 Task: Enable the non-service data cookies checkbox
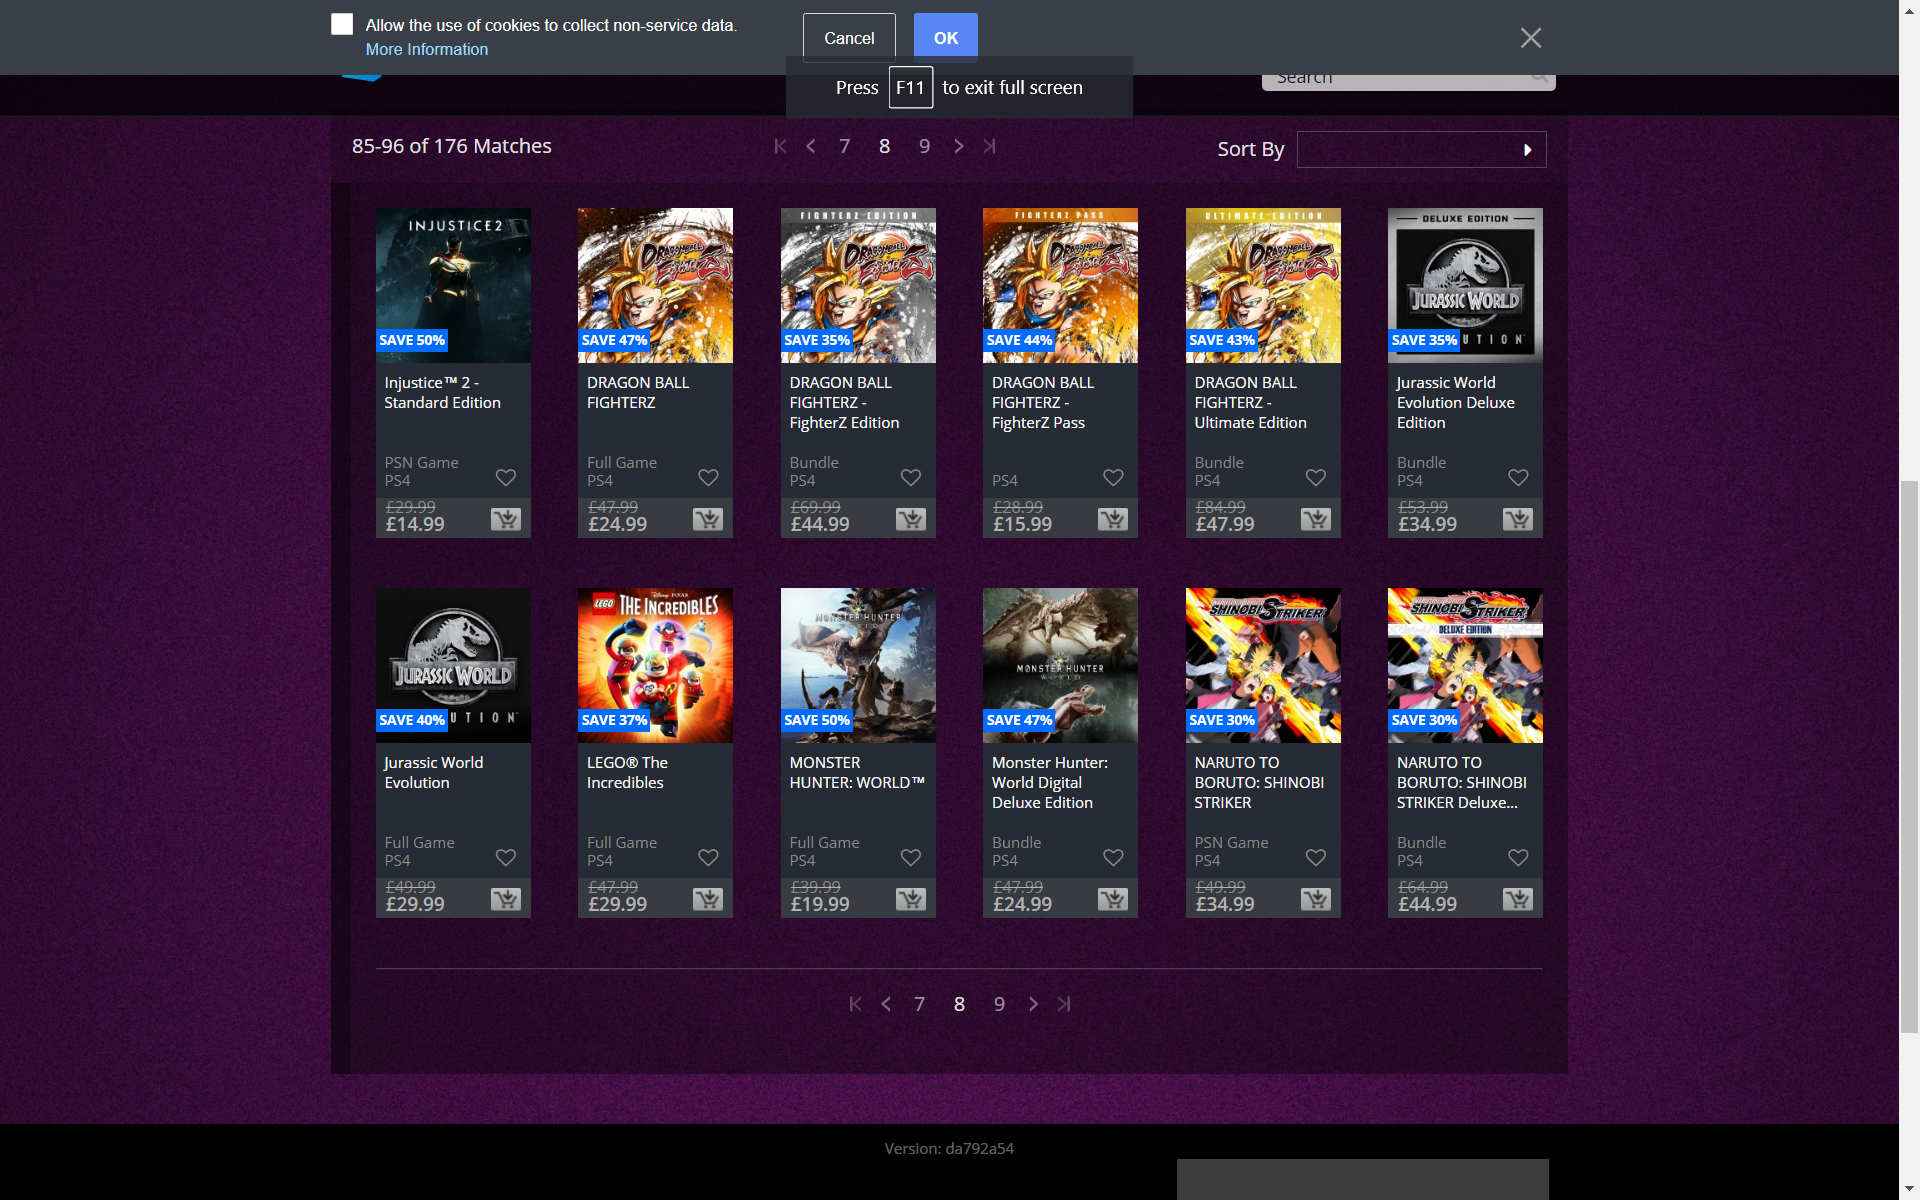[342, 25]
